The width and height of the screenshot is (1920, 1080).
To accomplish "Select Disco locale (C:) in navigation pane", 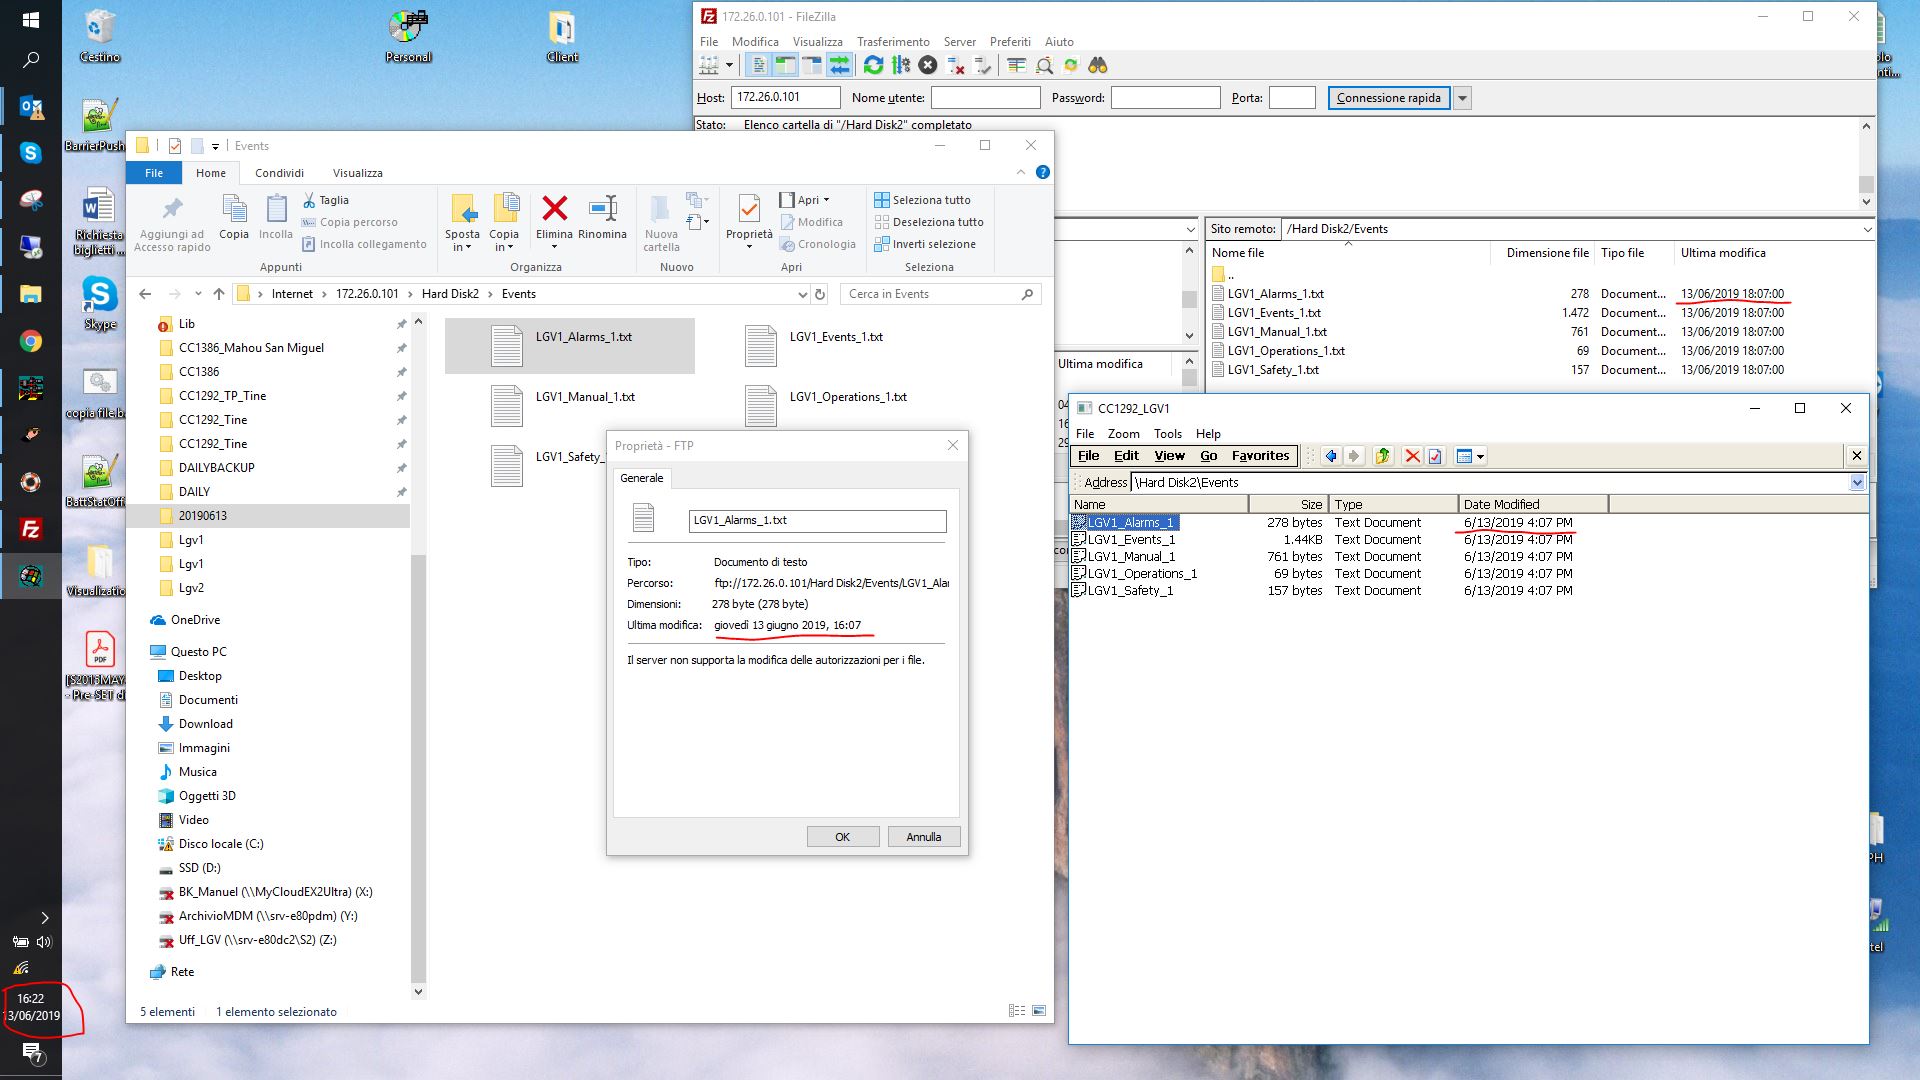I will 221,844.
